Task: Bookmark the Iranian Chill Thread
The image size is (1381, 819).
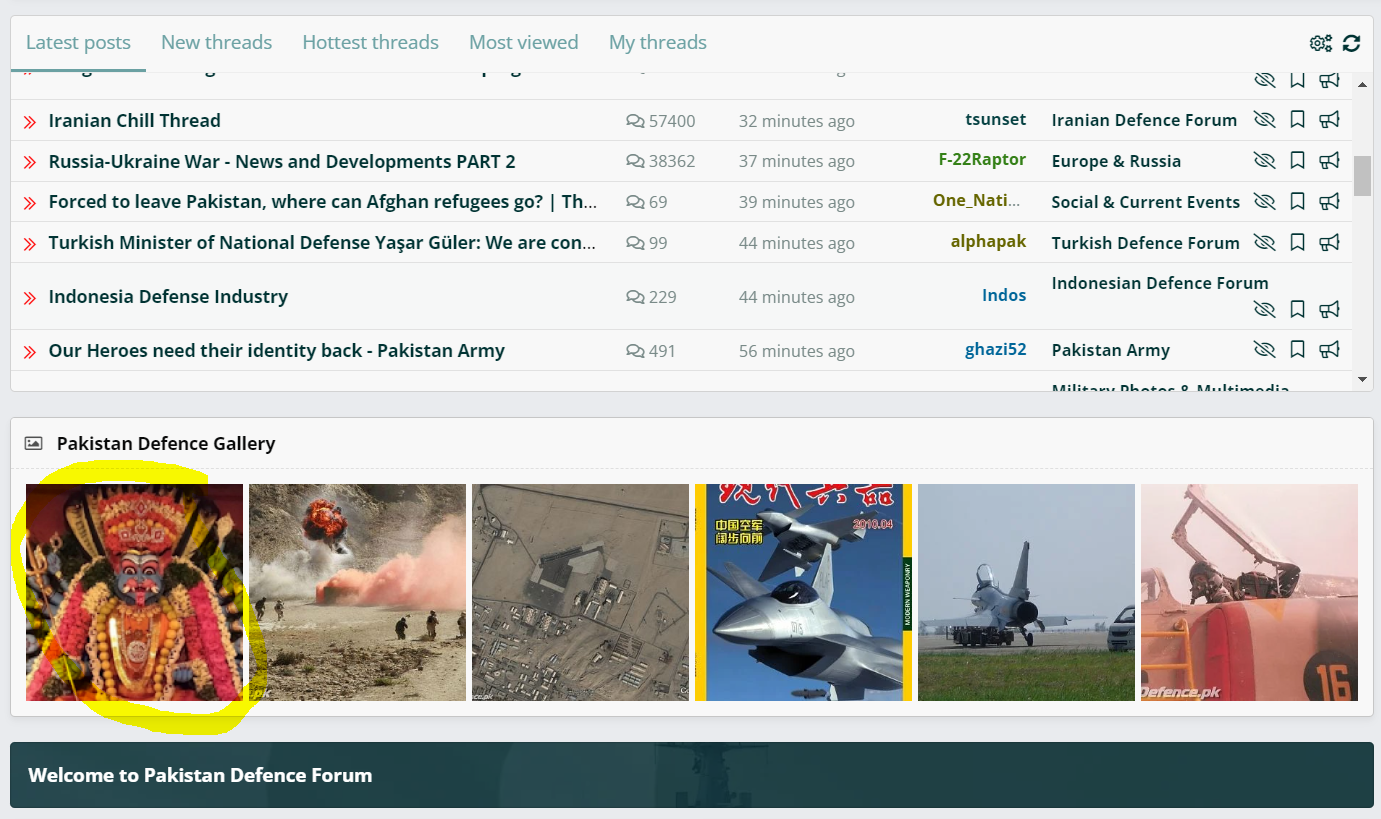Action: pyautogui.click(x=1297, y=120)
